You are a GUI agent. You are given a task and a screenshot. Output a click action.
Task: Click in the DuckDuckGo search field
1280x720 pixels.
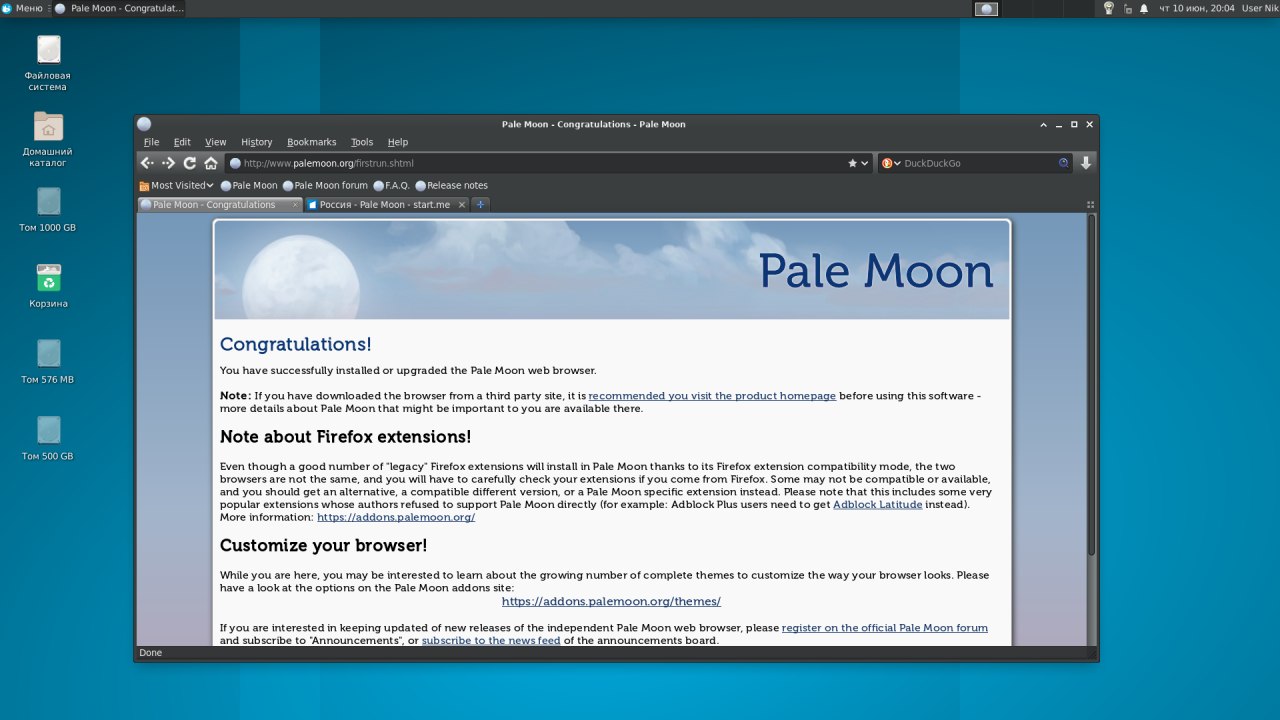[x=980, y=163]
